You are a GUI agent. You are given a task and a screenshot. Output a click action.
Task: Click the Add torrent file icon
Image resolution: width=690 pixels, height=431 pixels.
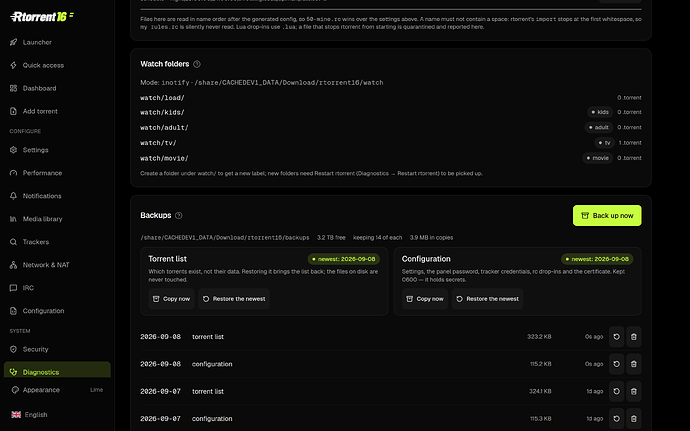point(13,111)
